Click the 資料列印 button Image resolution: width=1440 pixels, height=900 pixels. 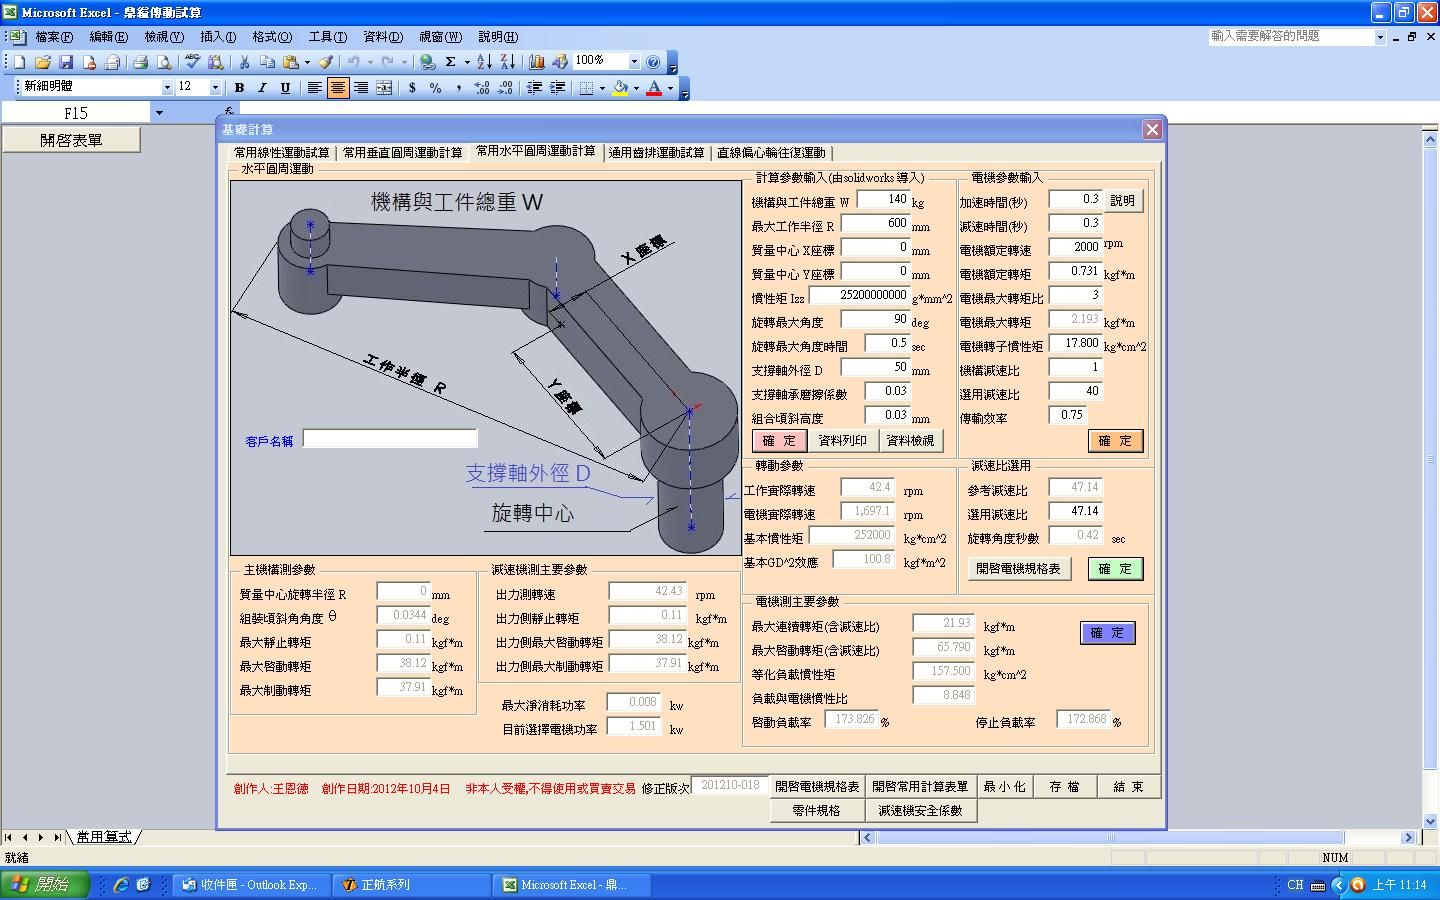843,440
